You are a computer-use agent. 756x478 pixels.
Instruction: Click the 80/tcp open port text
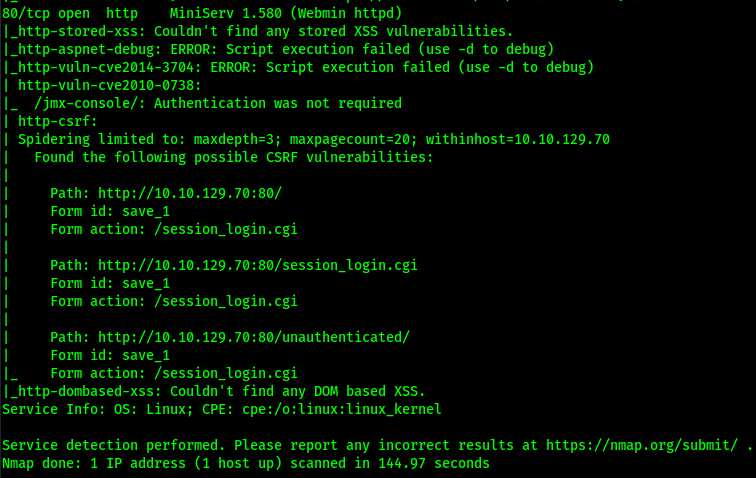46,14
